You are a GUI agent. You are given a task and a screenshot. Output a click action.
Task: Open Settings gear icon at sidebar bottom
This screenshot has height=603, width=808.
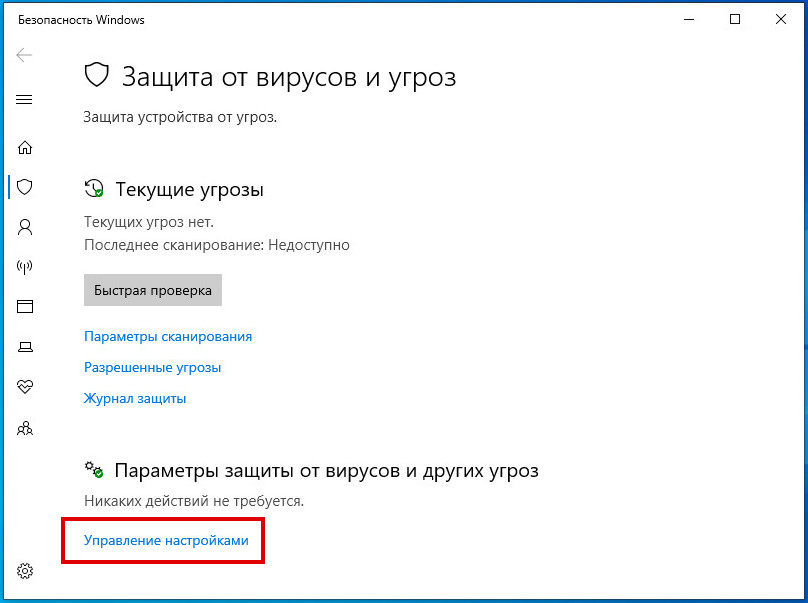pyautogui.click(x=25, y=571)
